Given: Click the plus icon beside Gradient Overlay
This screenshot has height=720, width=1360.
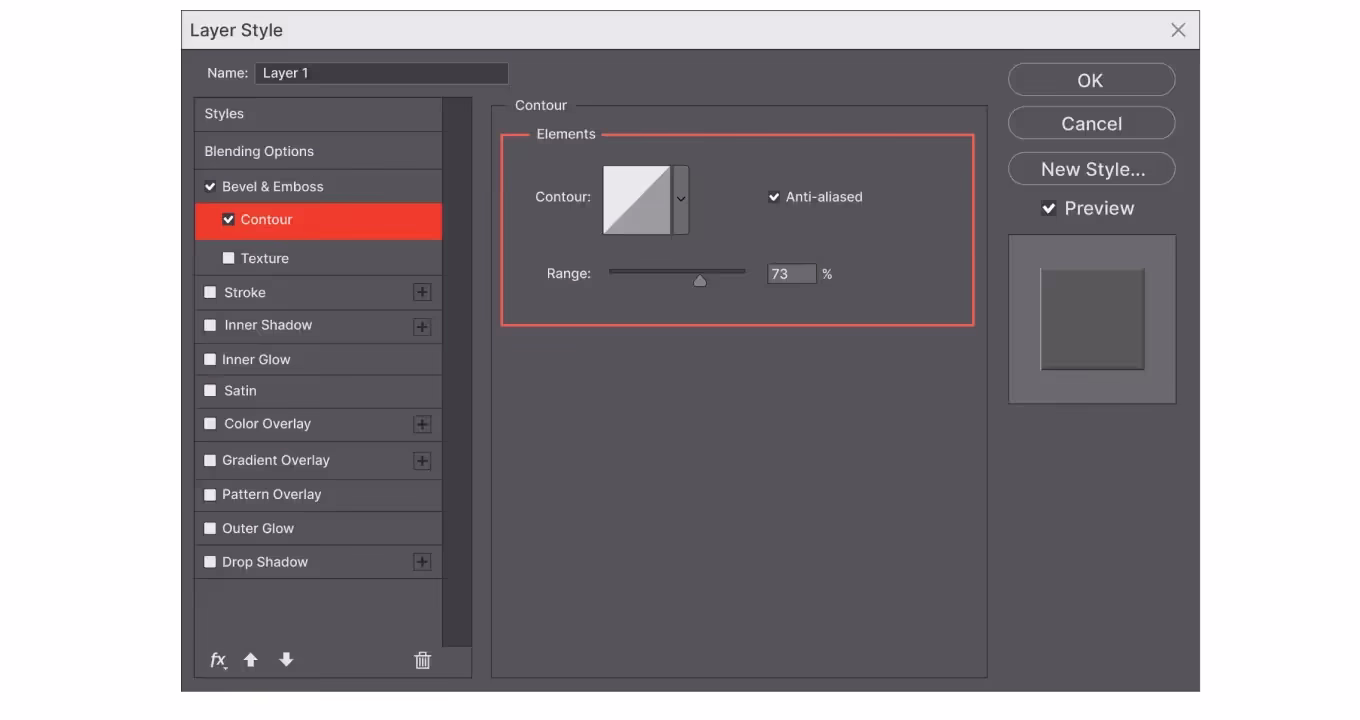Looking at the screenshot, I should click(422, 461).
